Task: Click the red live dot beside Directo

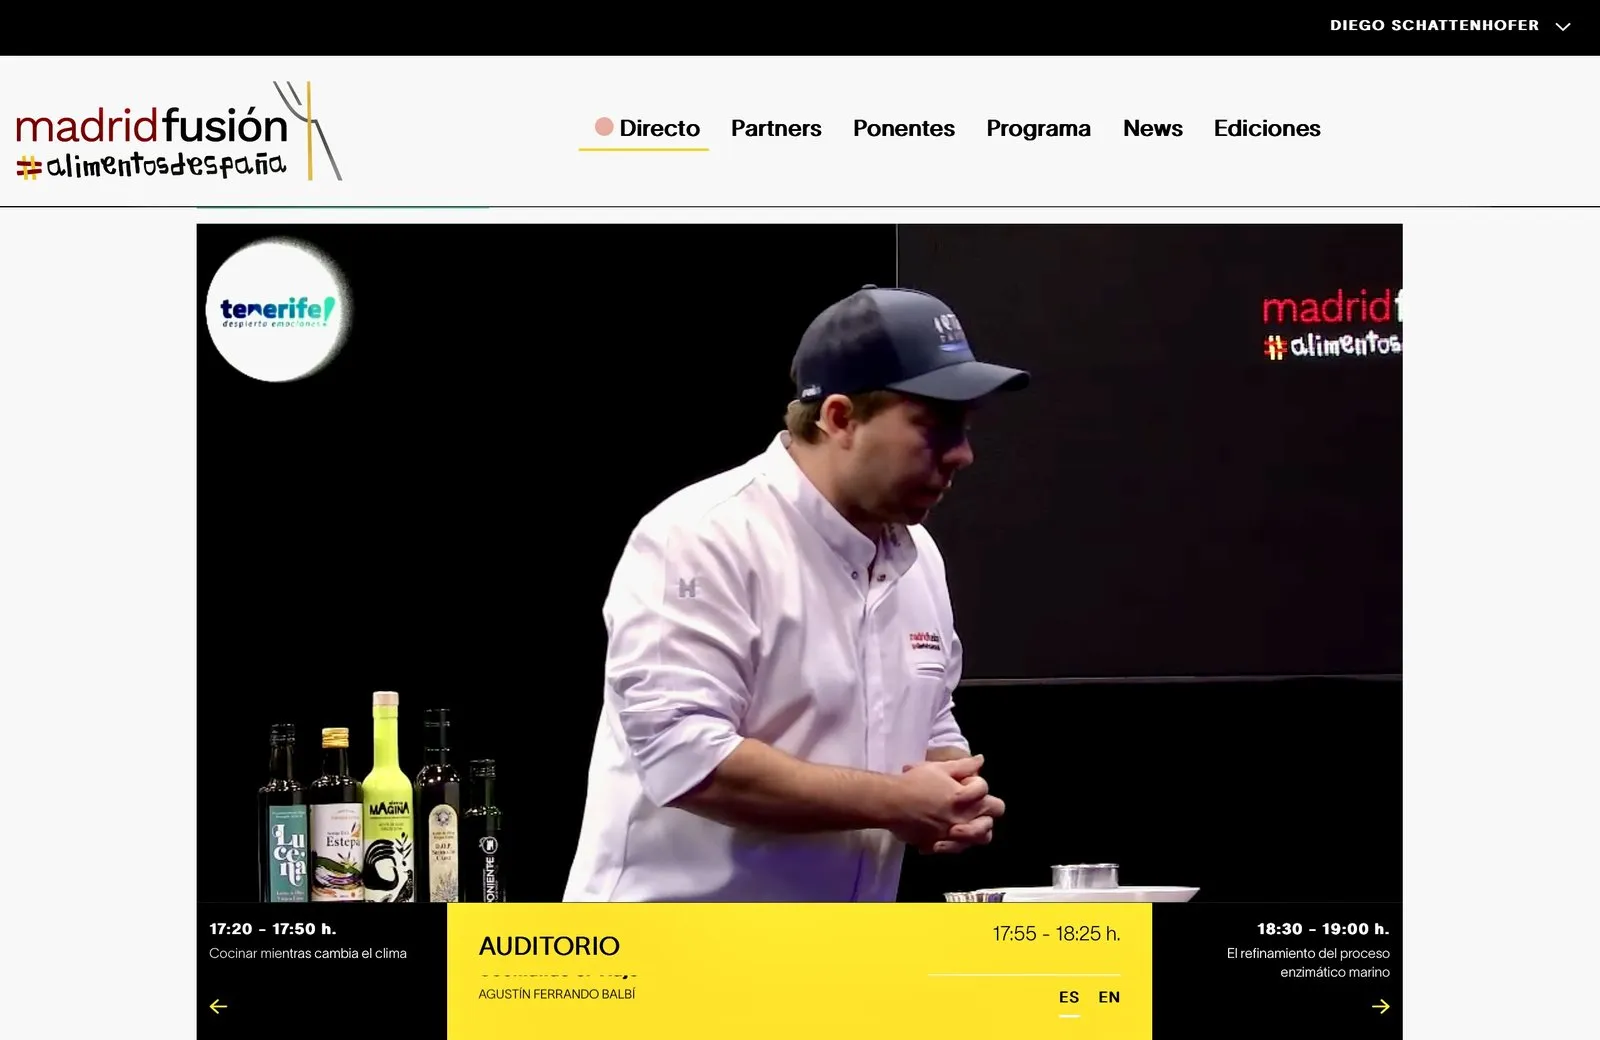Action: pos(604,127)
